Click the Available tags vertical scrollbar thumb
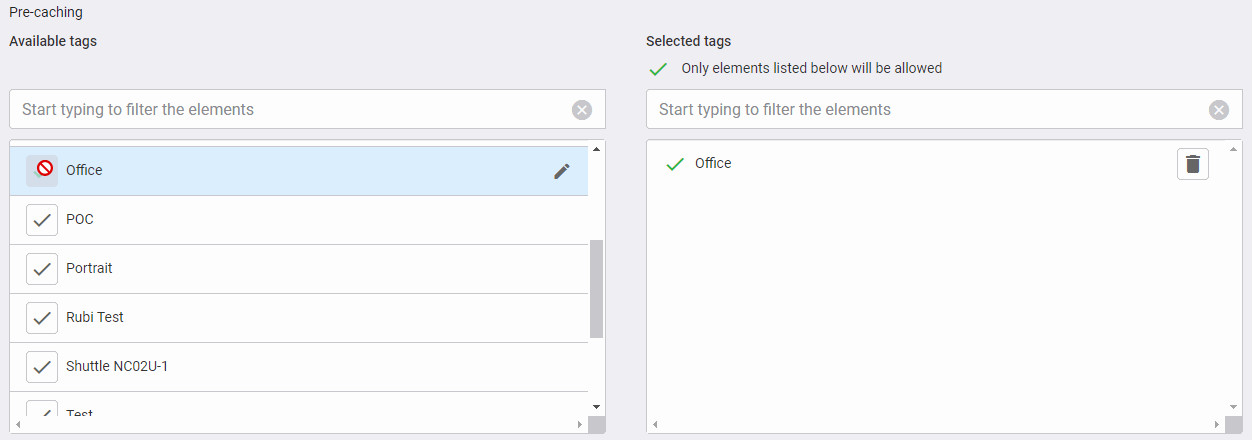Viewport: 1252px width, 440px height. pos(596,289)
